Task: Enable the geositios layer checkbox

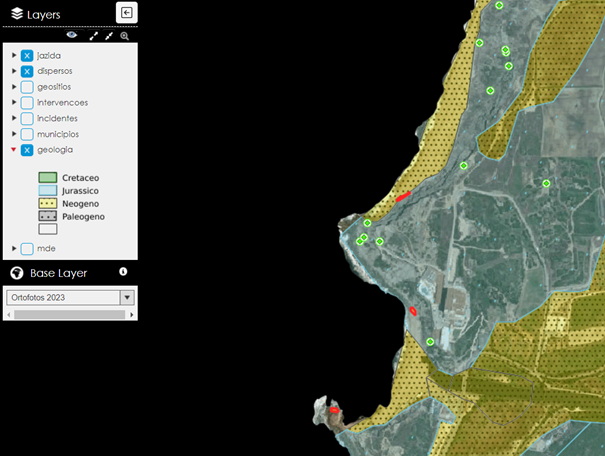Action: click(27, 87)
